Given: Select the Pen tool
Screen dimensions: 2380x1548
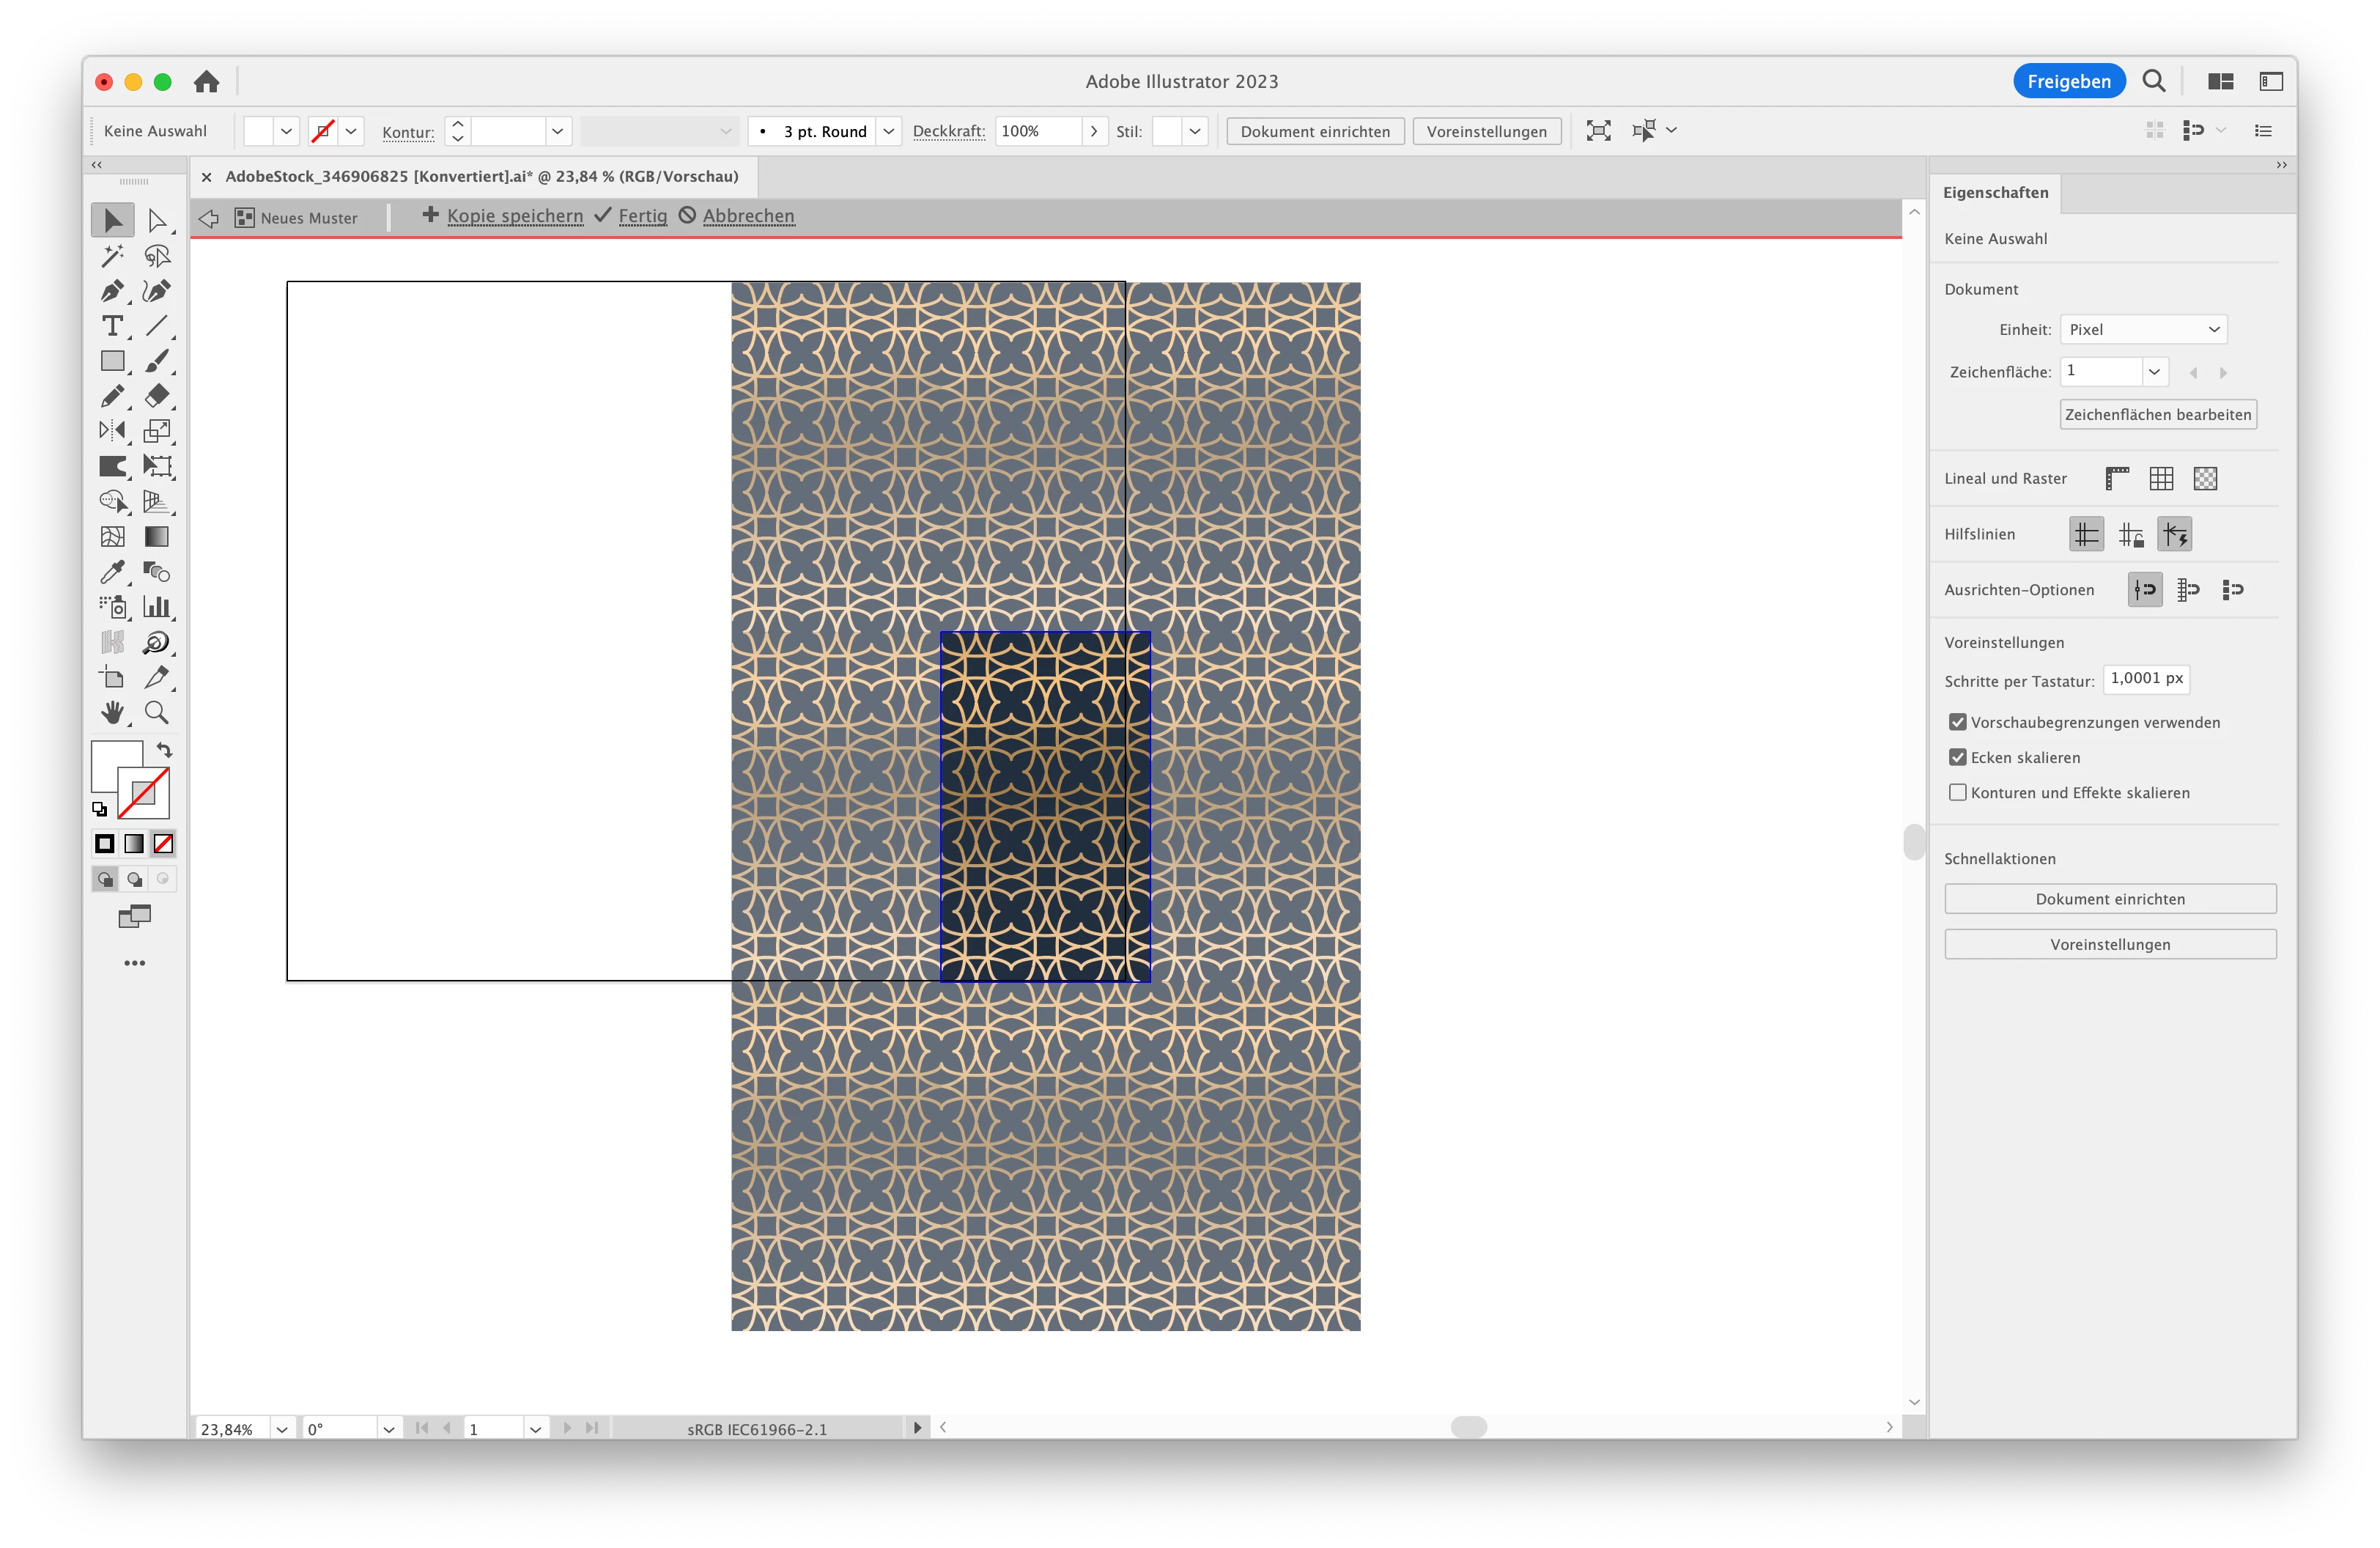Looking at the screenshot, I should tap(112, 291).
